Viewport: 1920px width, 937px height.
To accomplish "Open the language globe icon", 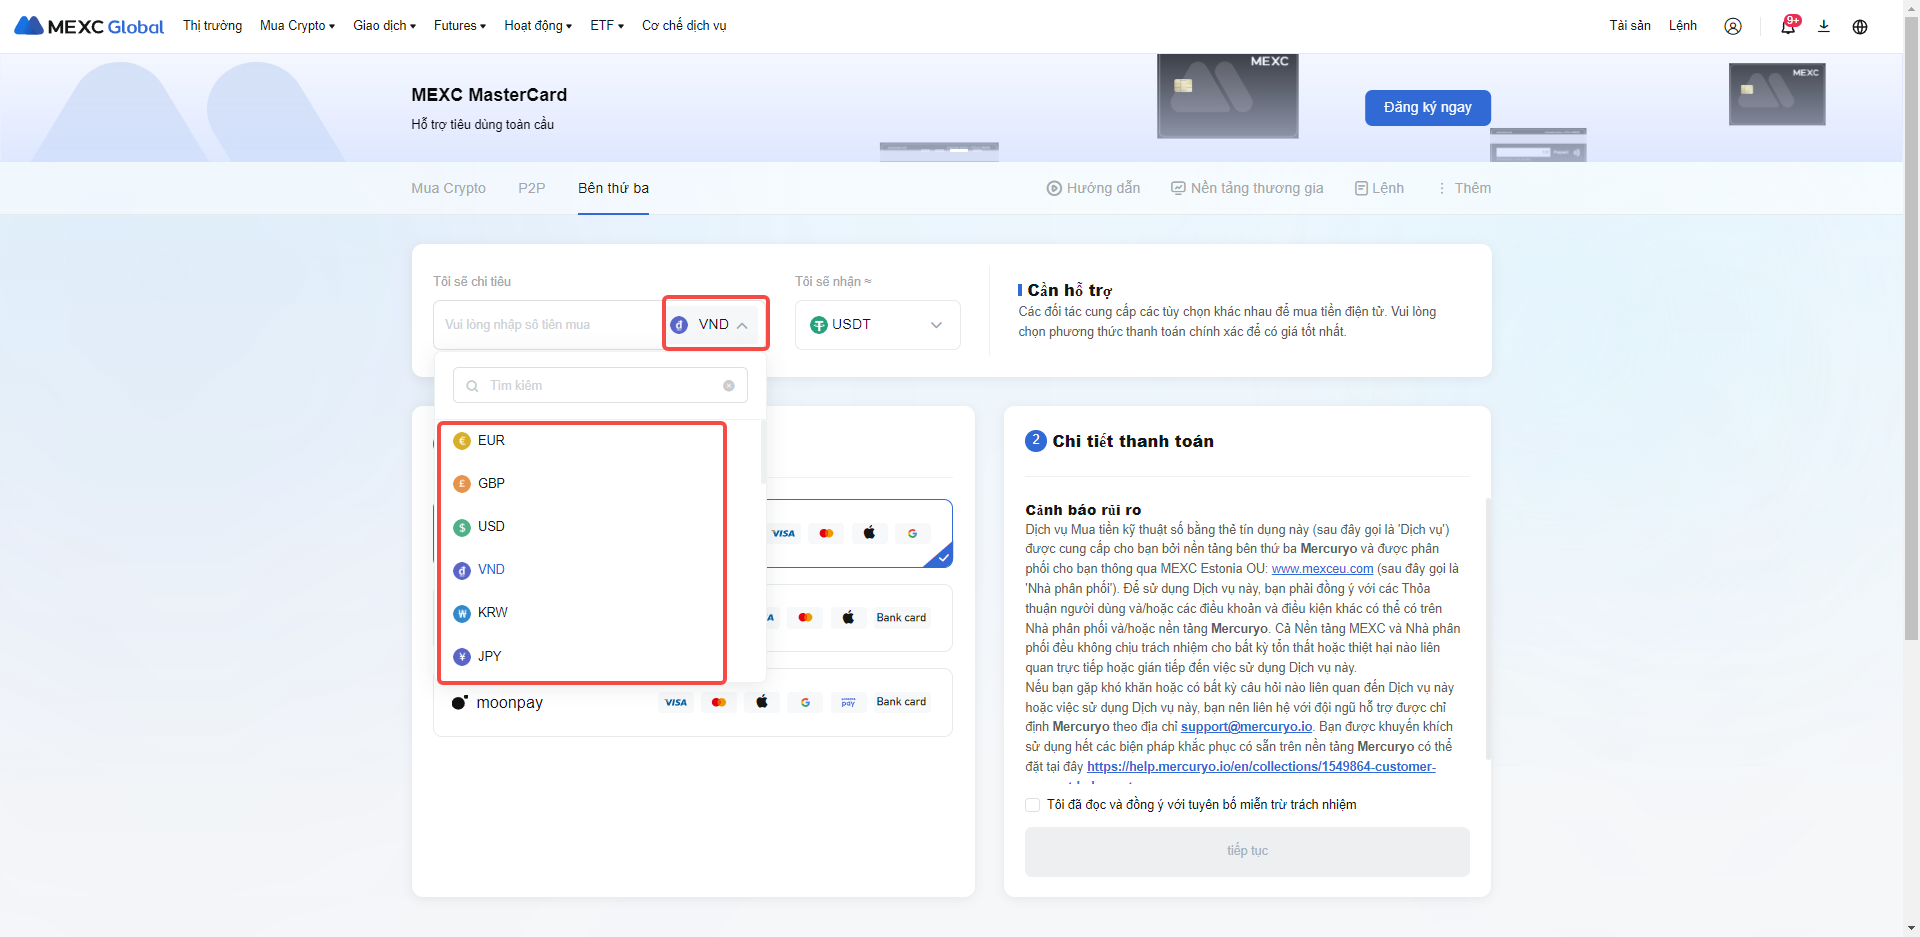I will pyautogui.click(x=1860, y=26).
